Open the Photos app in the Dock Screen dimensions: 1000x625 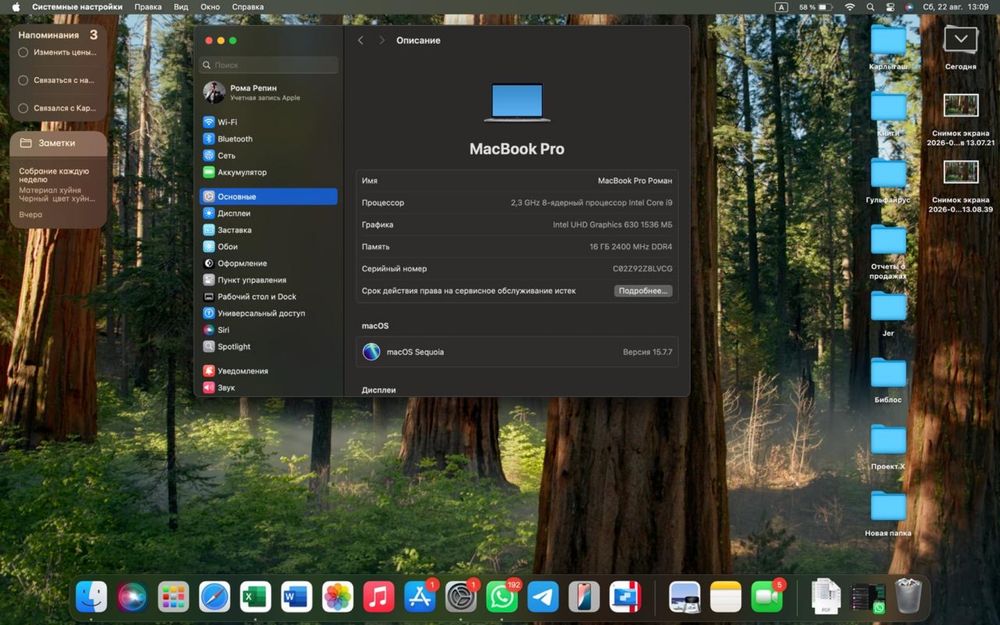337,598
